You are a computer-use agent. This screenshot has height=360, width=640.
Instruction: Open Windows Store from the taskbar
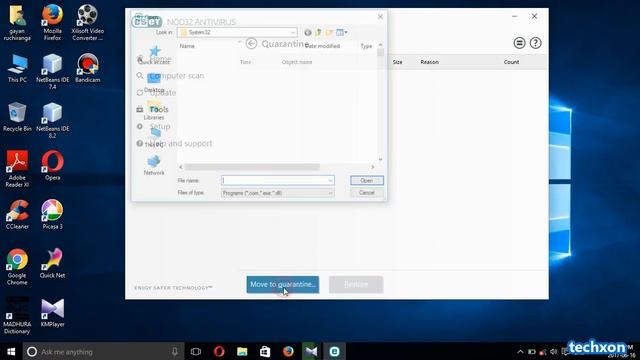coord(265,351)
